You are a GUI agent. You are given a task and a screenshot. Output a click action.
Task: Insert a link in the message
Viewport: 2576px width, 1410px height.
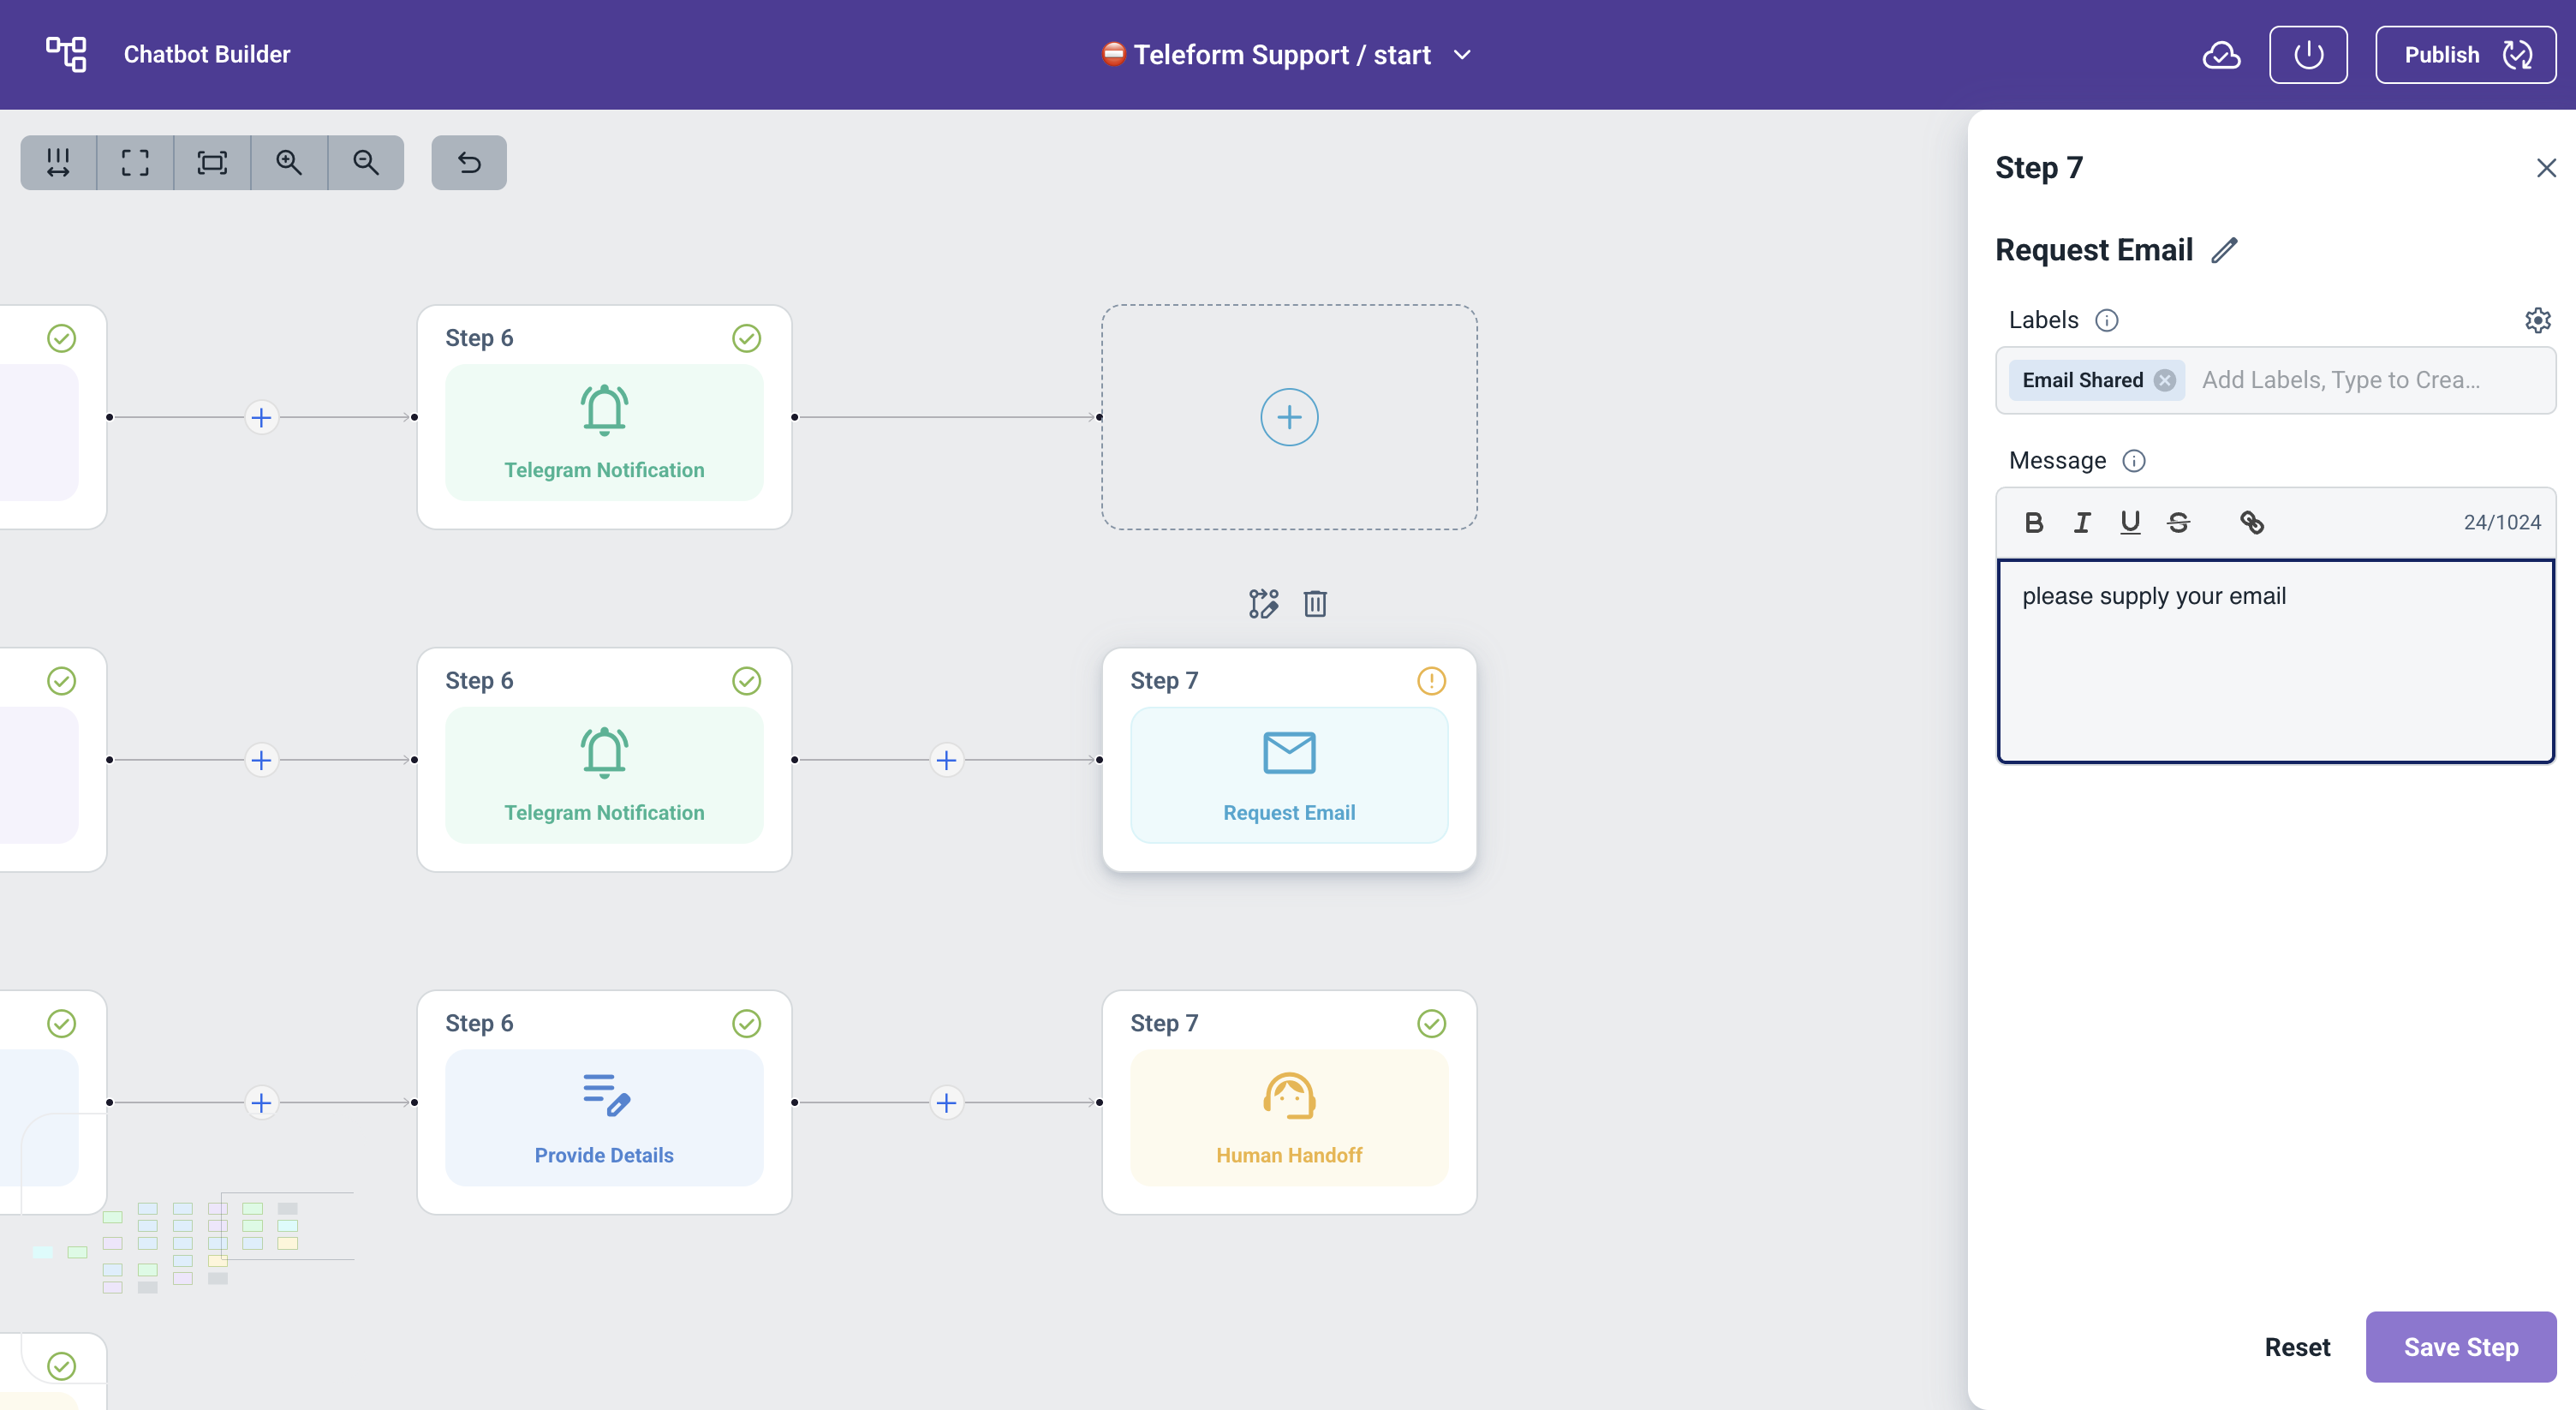[2251, 522]
